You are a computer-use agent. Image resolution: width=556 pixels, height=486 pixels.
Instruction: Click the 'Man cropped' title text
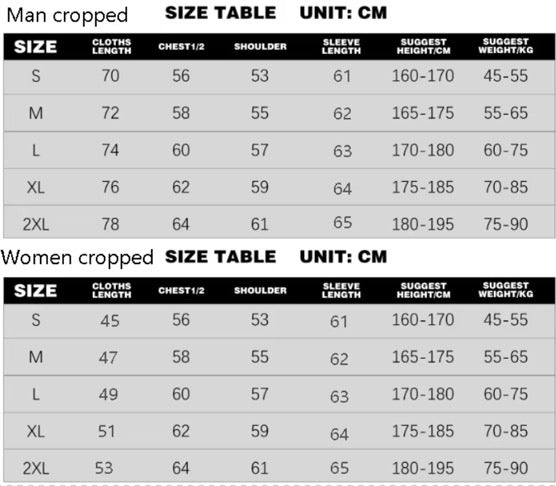[67, 16]
